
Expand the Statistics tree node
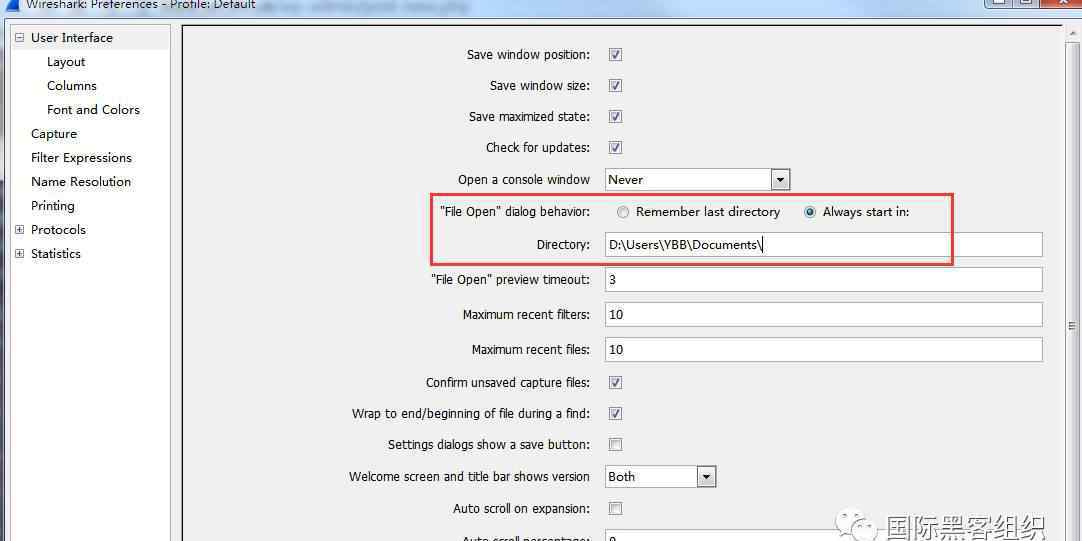(x=19, y=254)
